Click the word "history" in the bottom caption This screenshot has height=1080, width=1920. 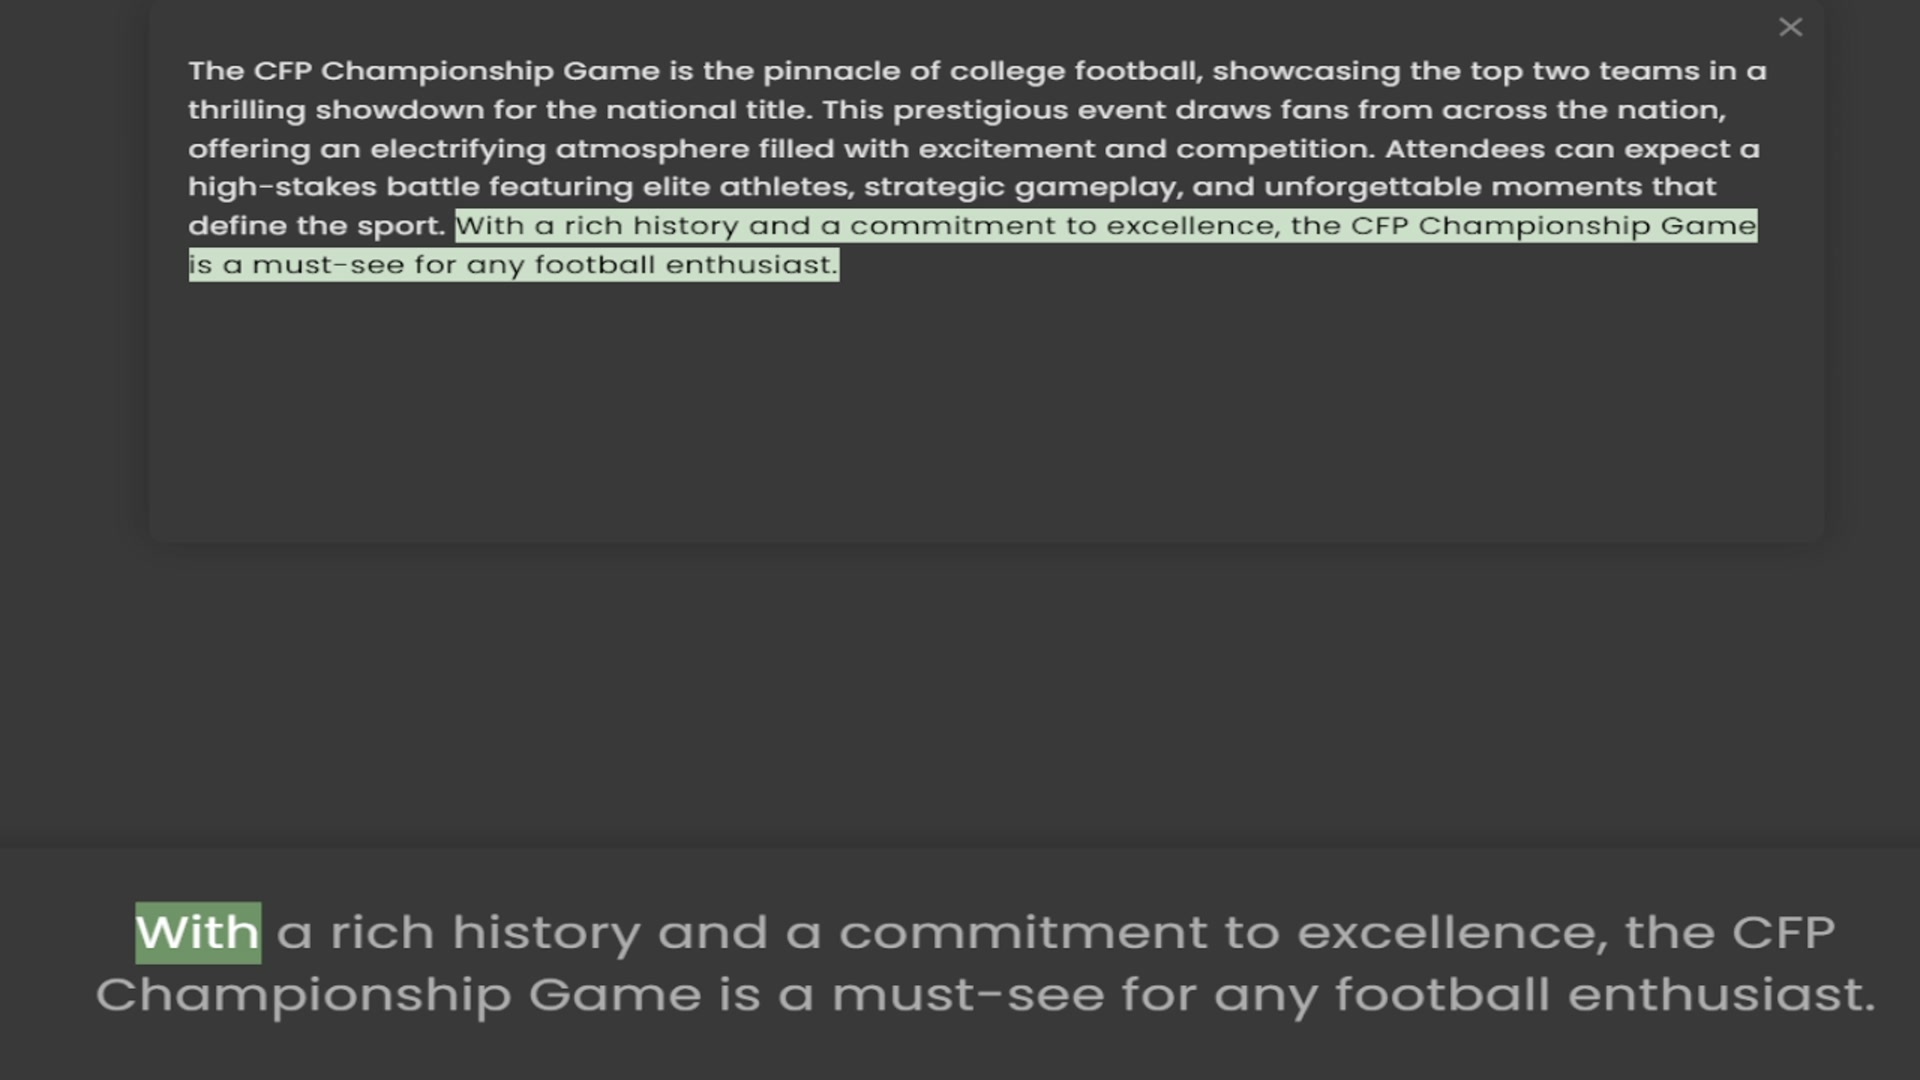pyautogui.click(x=545, y=933)
